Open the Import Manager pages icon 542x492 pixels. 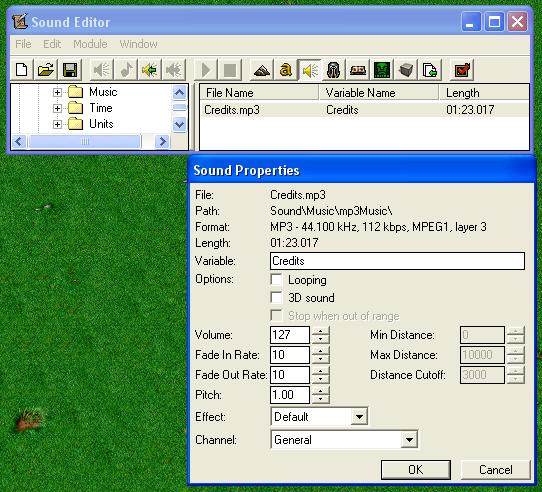430,70
